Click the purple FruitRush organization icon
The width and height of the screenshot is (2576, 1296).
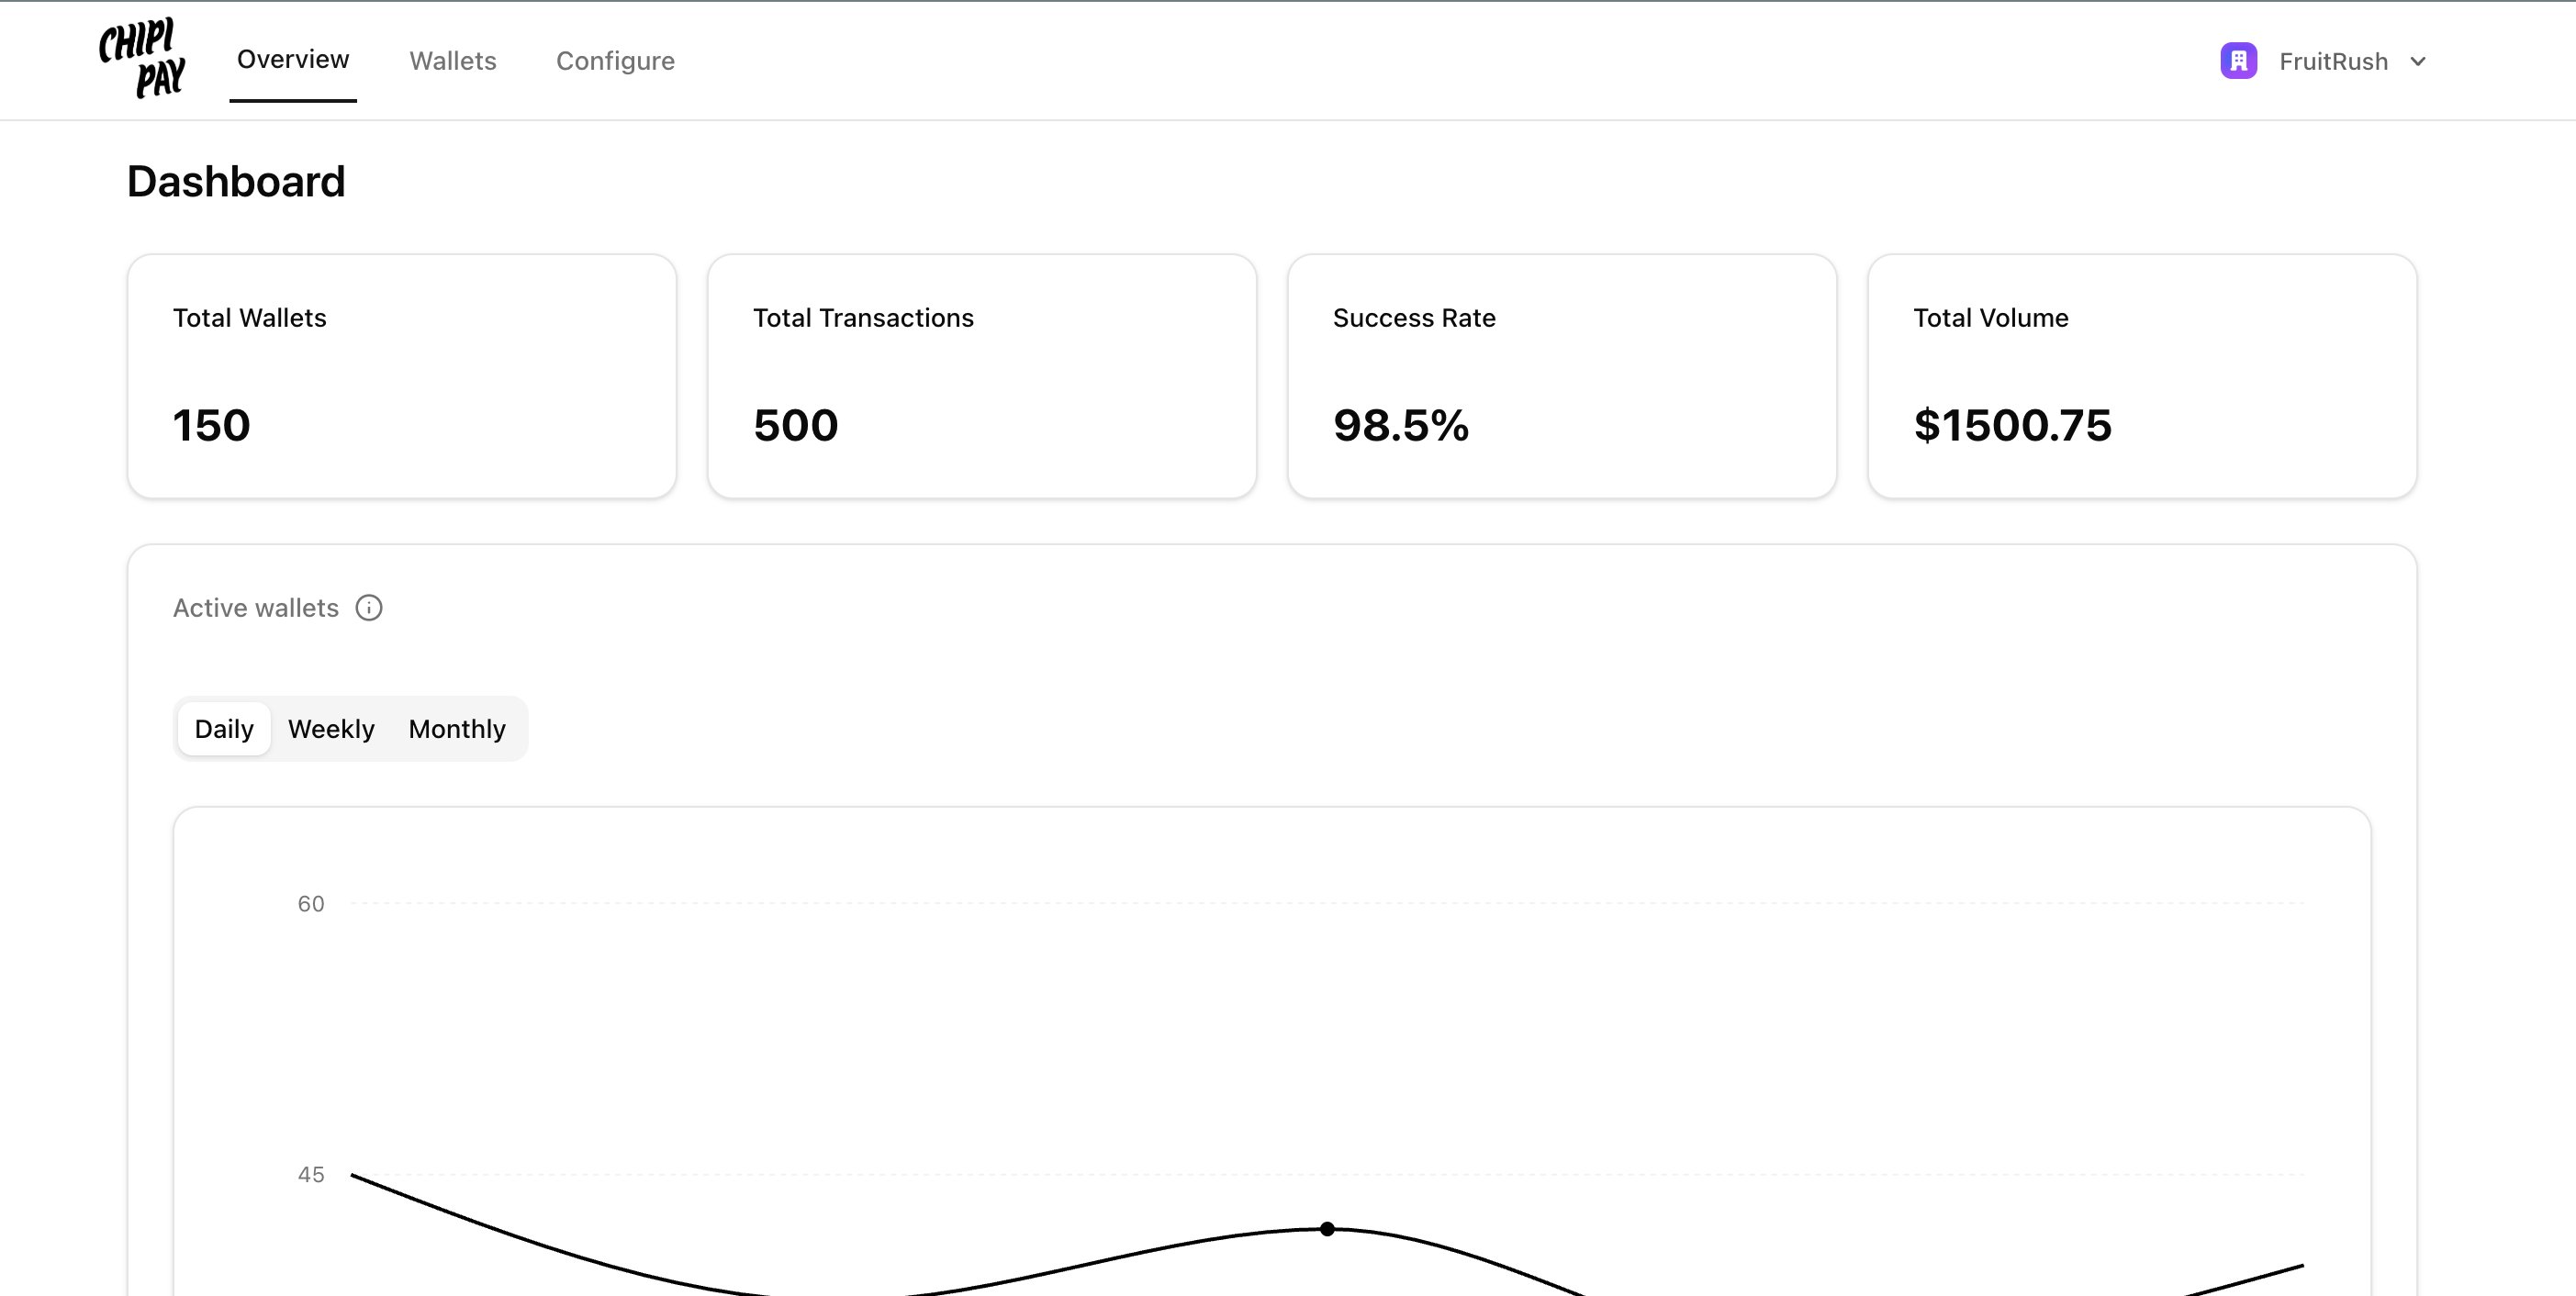click(x=2238, y=61)
